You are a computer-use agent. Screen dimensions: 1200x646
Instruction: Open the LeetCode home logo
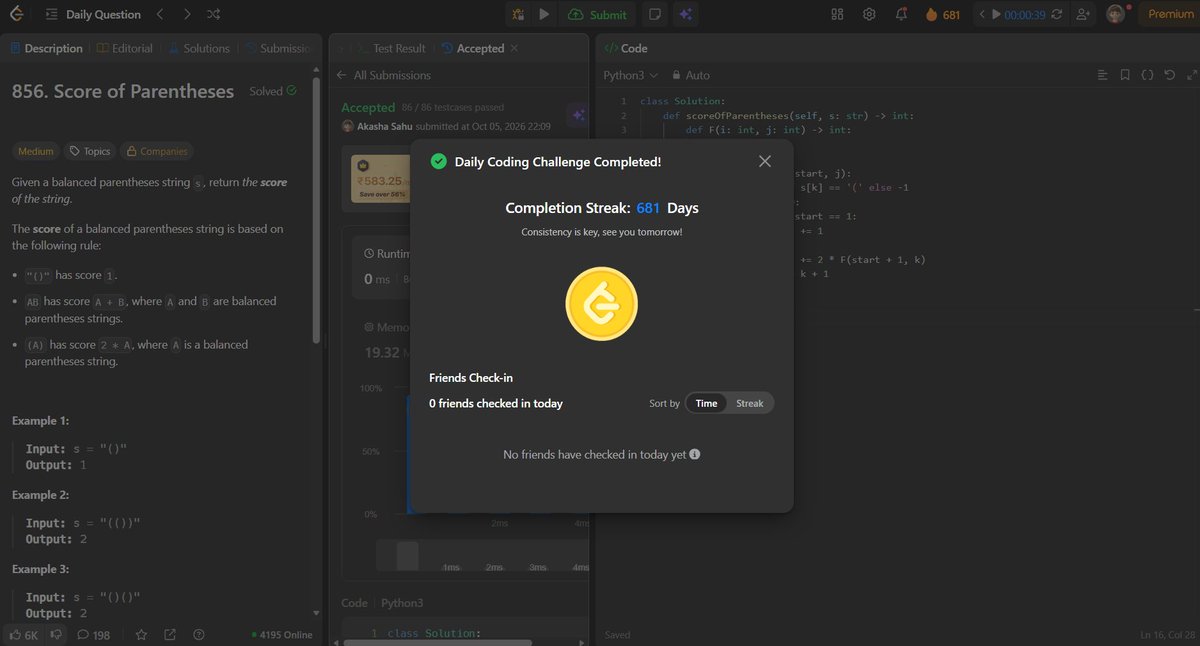(x=19, y=15)
